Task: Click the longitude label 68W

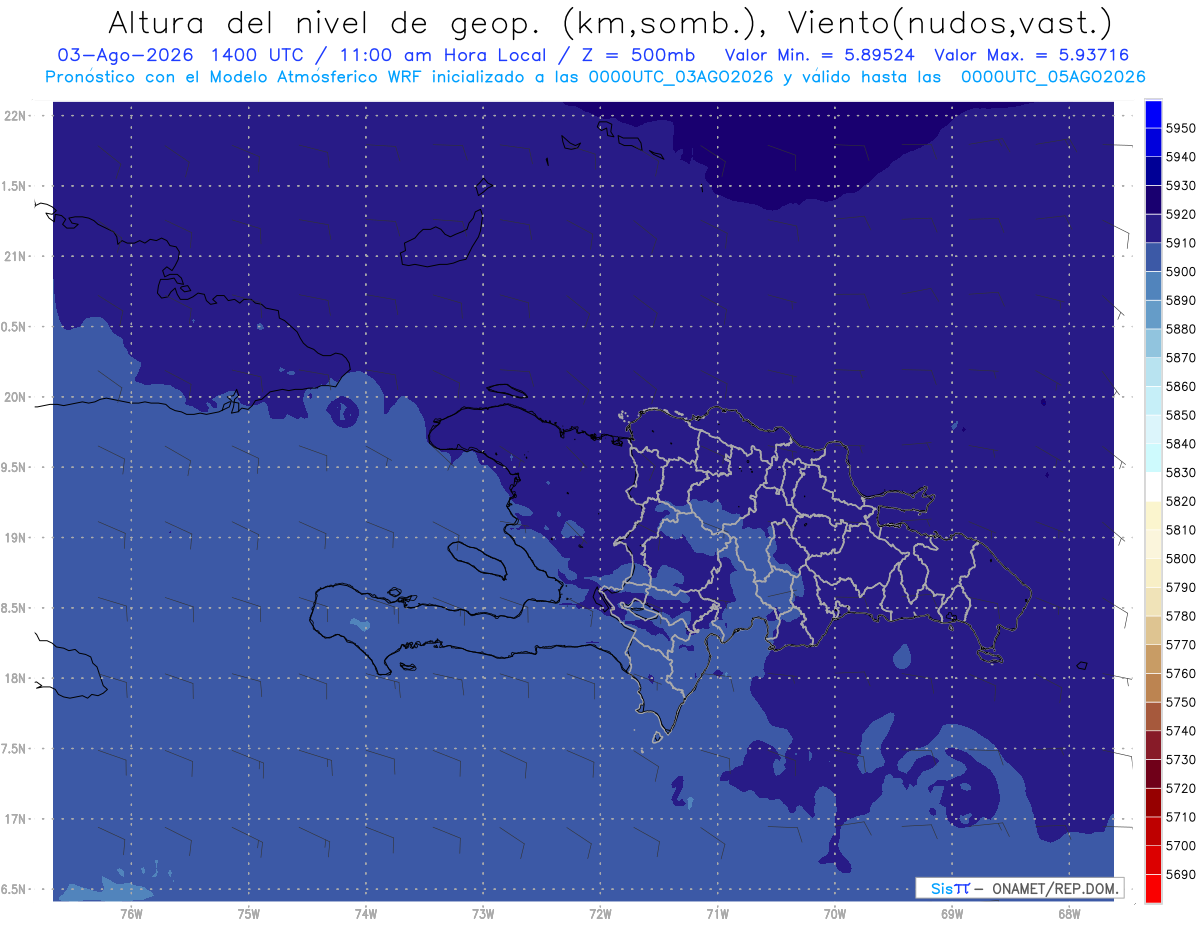Action: coord(1069,913)
